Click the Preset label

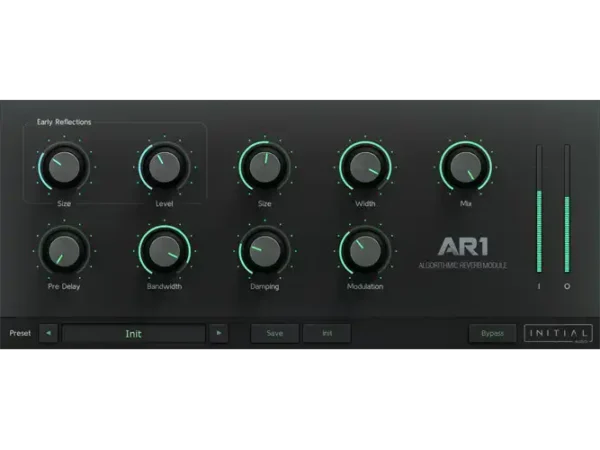20,333
